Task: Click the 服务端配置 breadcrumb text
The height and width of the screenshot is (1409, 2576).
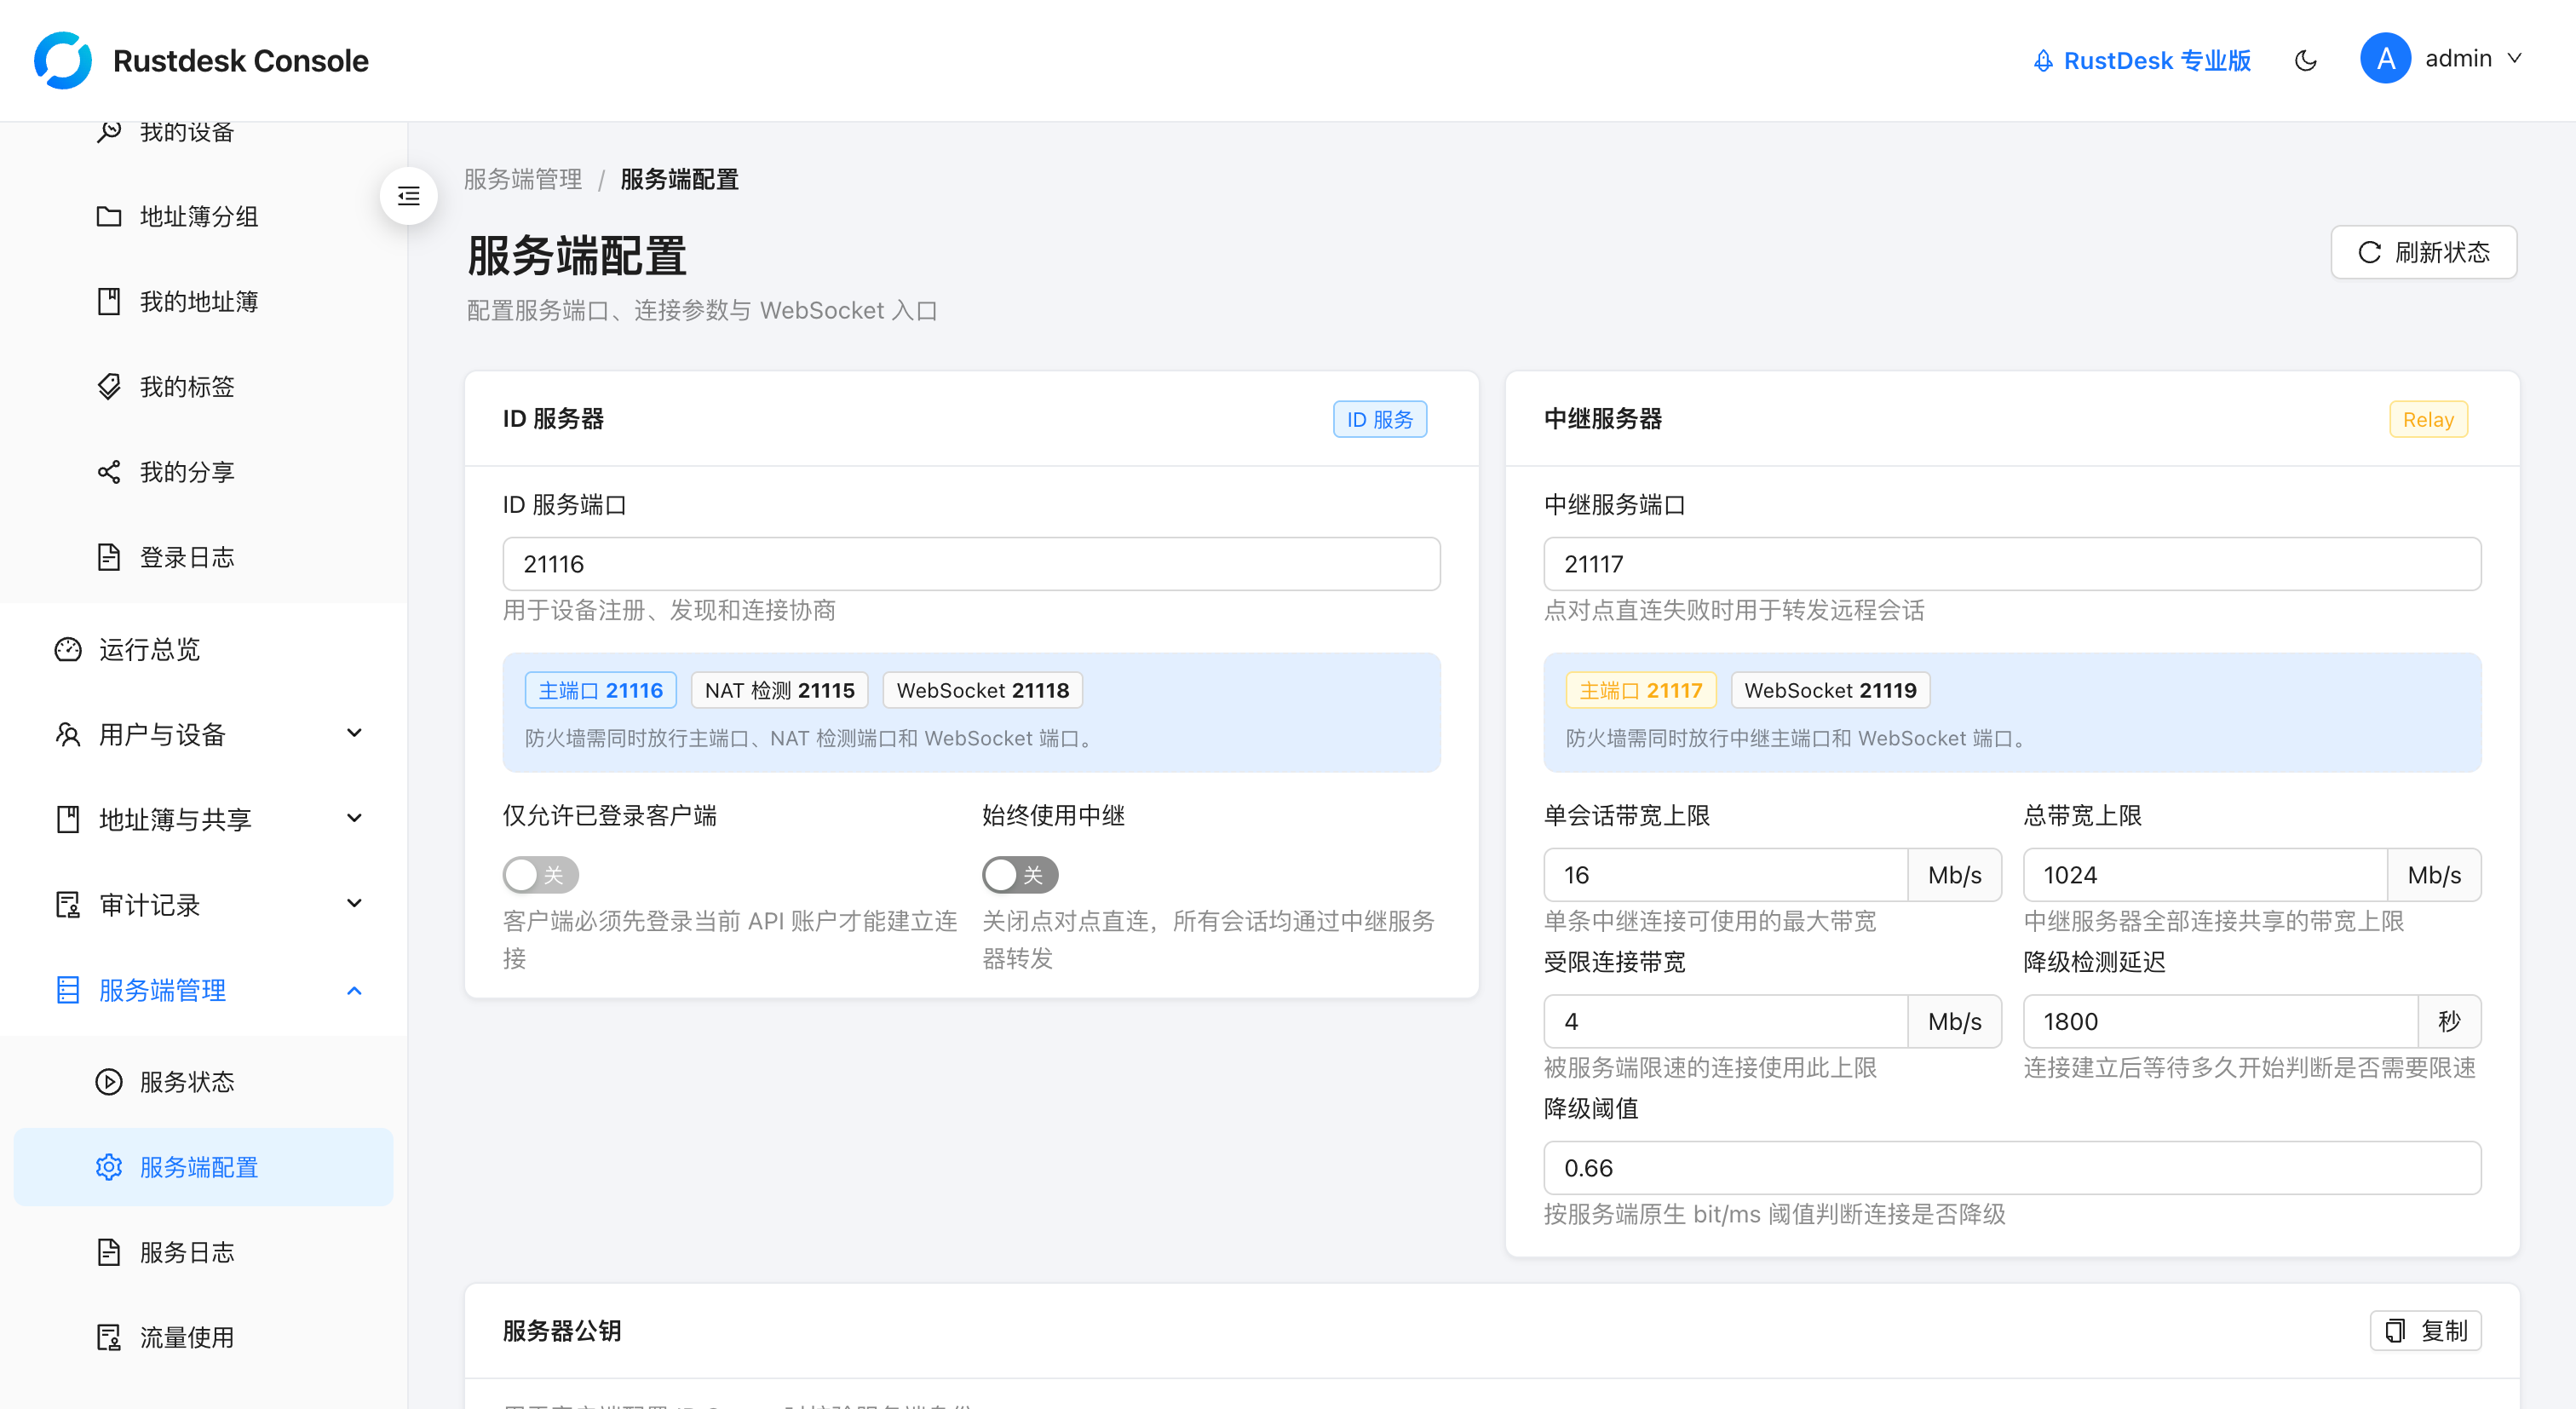Action: [680, 179]
